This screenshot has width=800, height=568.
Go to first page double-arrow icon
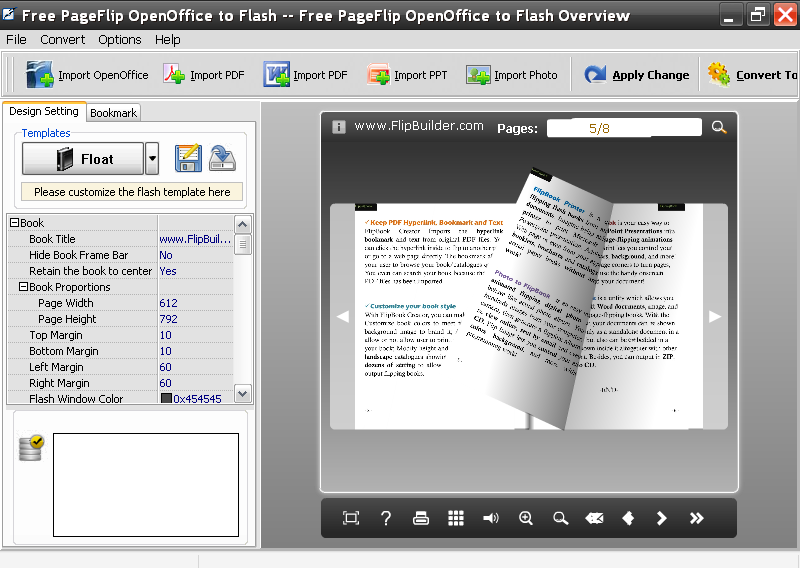594,518
